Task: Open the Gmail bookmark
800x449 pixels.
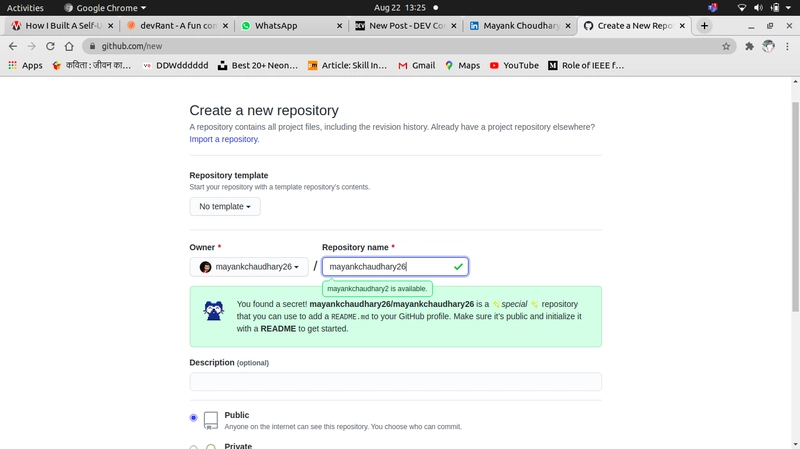Action: pyautogui.click(x=416, y=65)
